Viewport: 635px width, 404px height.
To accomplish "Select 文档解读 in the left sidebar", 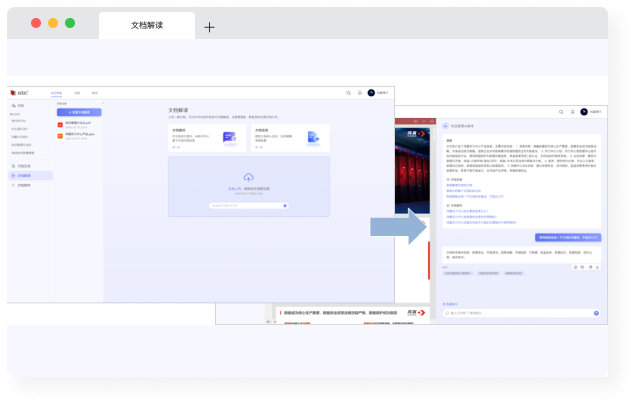I will (x=25, y=175).
